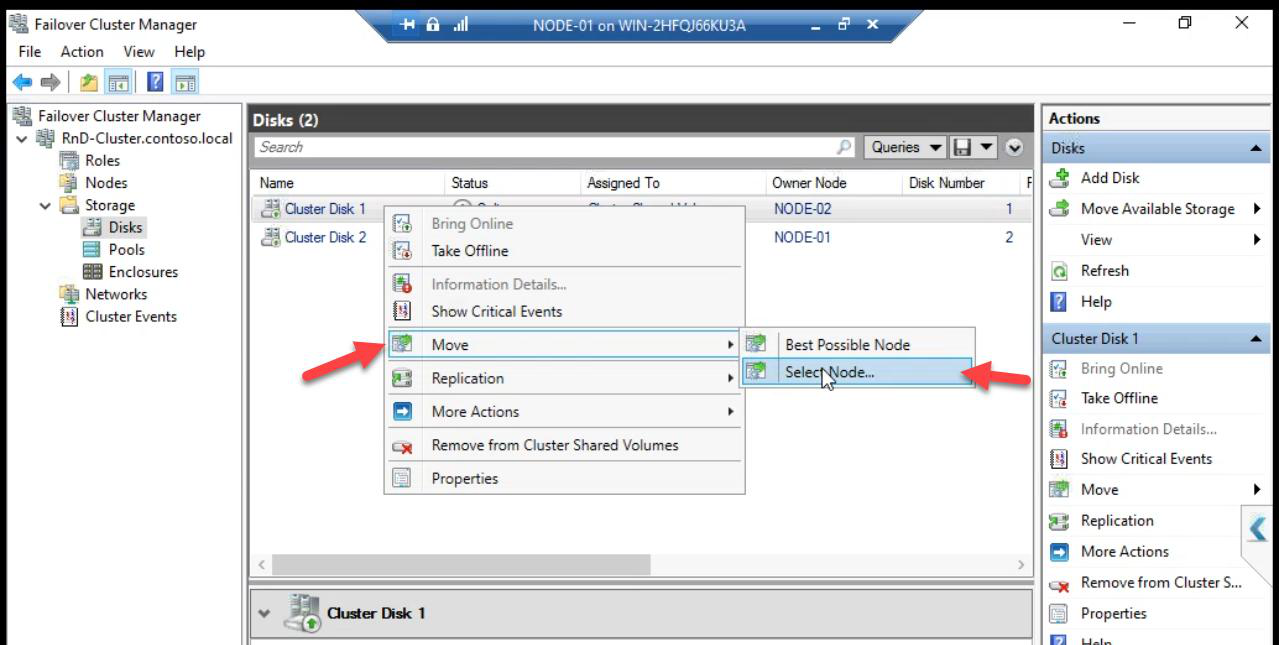Choose Remove from Cluster Shared Volumes
The image size is (1279, 645).
click(x=565, y=445)
